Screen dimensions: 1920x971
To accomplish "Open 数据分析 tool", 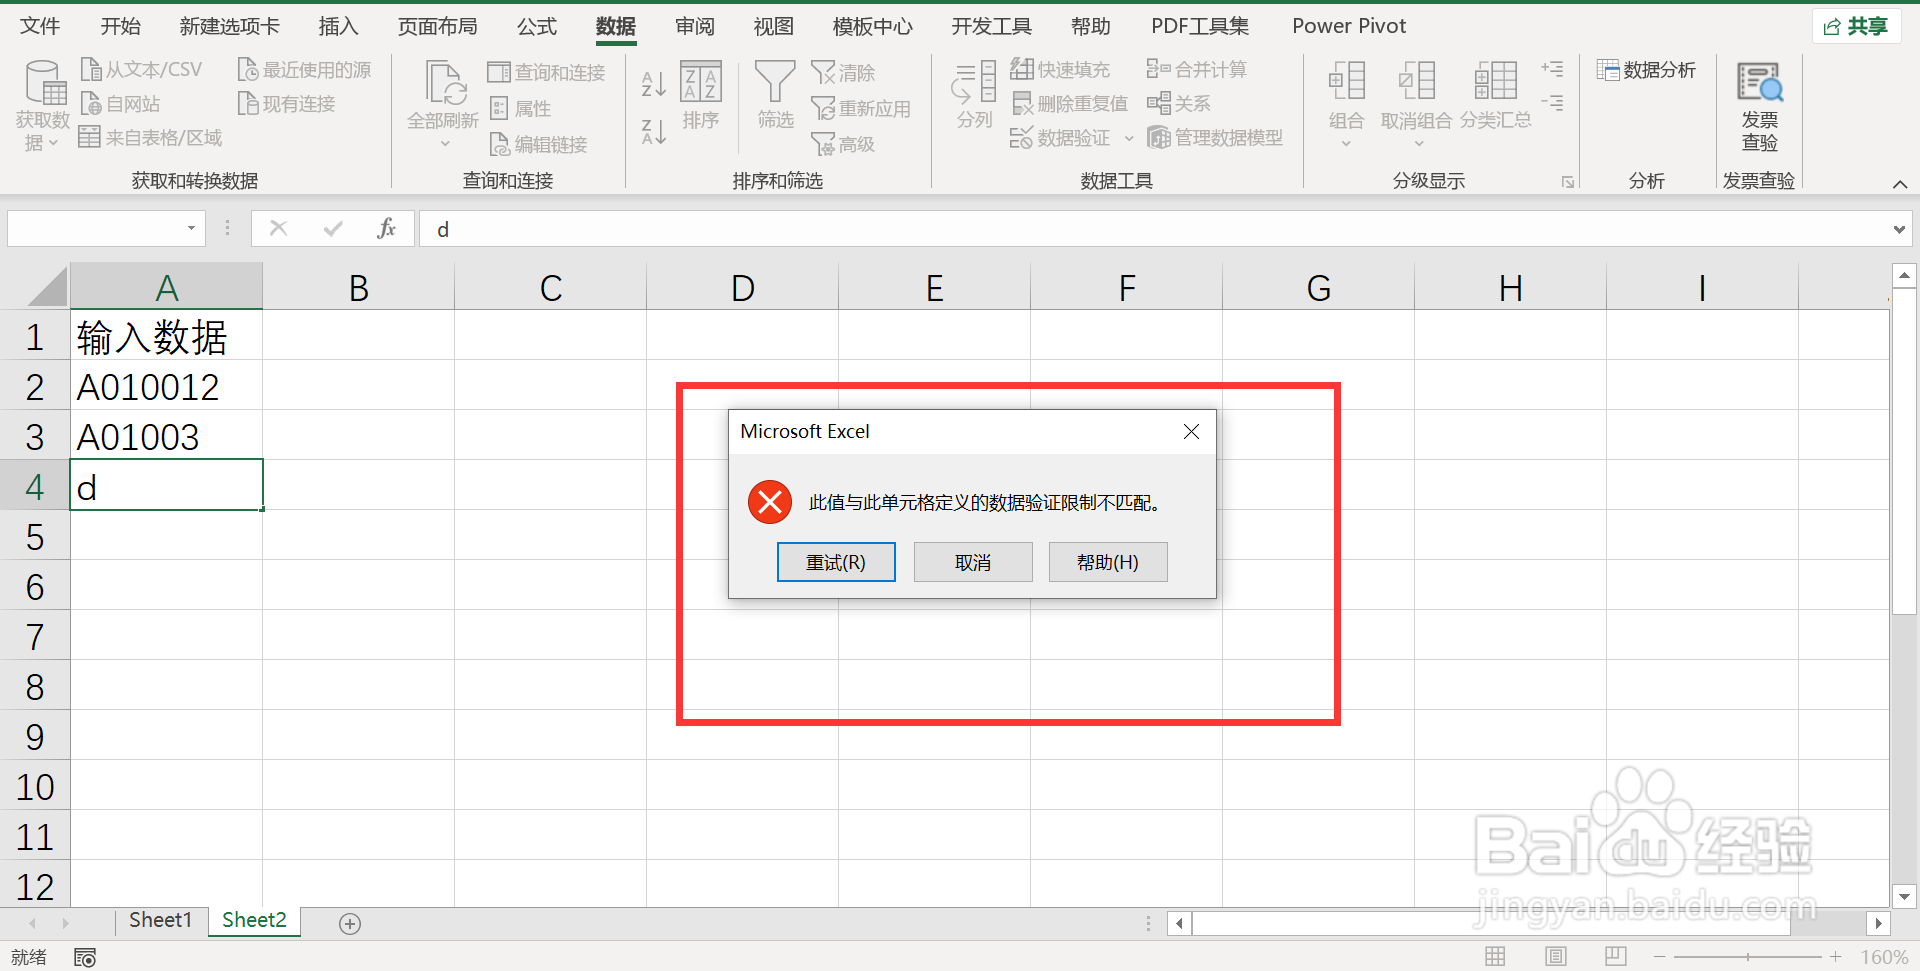I will [1646, 70].
